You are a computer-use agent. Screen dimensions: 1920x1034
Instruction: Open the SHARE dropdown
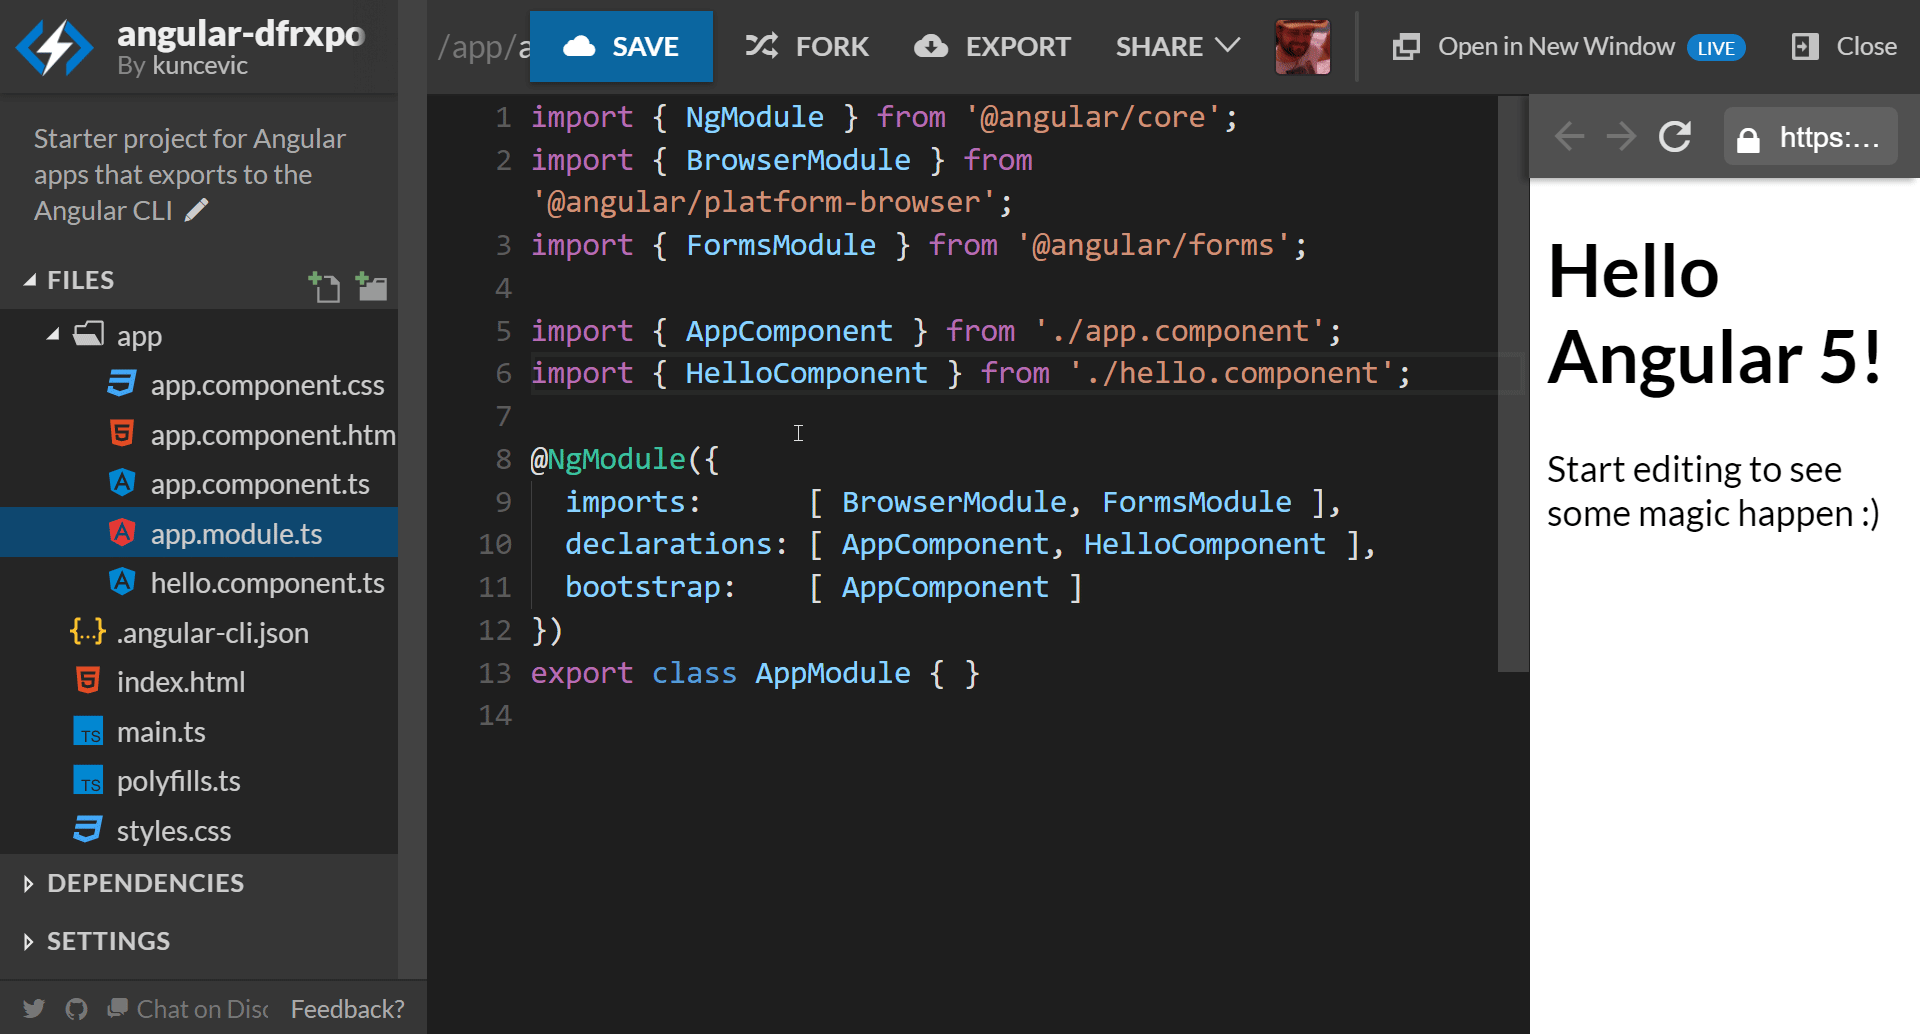click(1177, 47)
